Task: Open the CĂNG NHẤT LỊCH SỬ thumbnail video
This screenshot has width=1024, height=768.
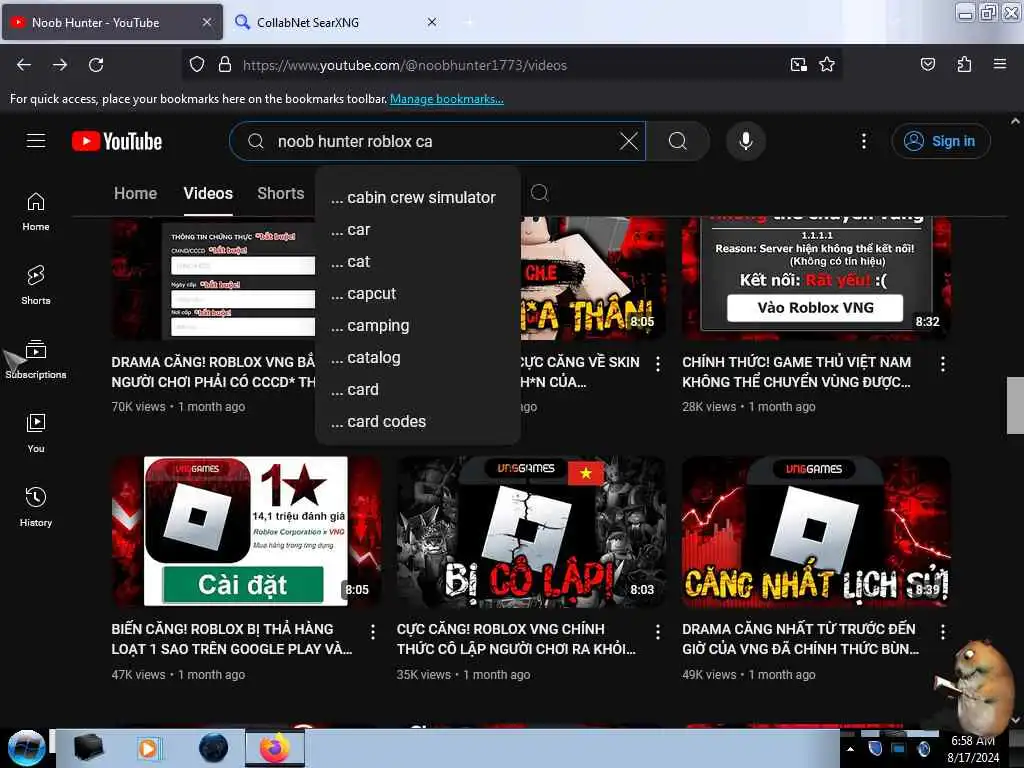Action: pyautogui.click(x=816, y=531)
